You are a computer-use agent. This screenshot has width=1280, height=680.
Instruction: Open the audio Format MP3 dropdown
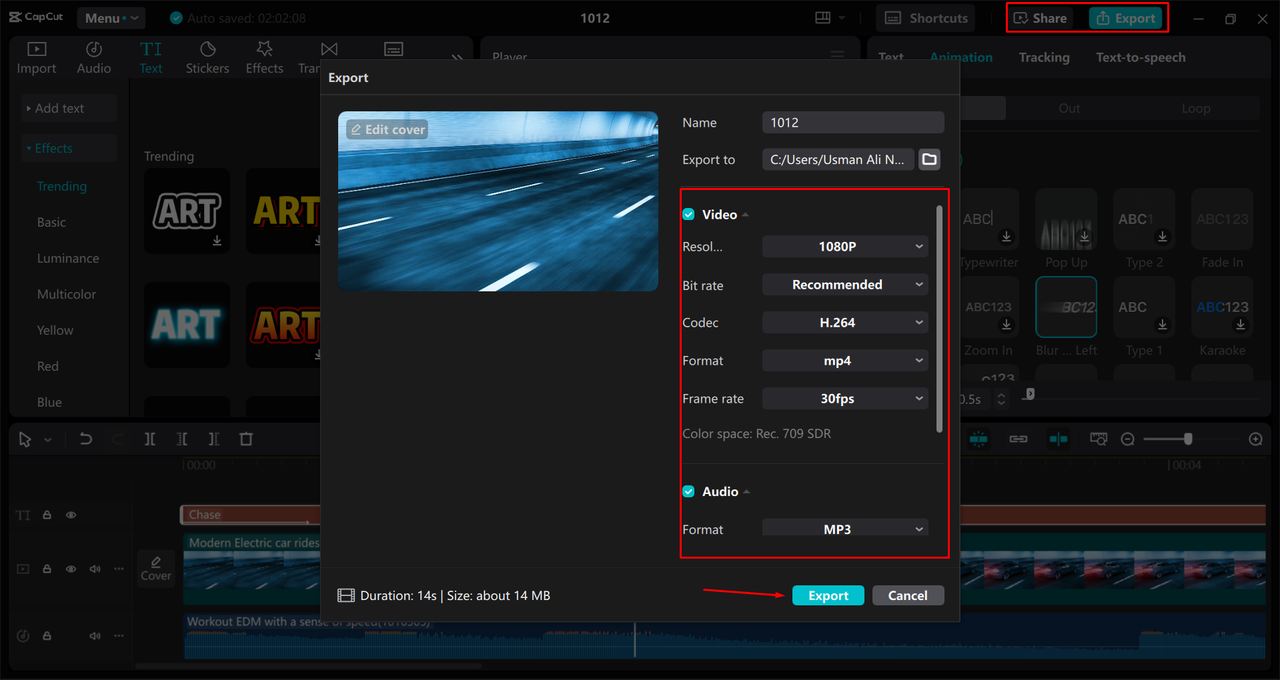coord(845,529)
